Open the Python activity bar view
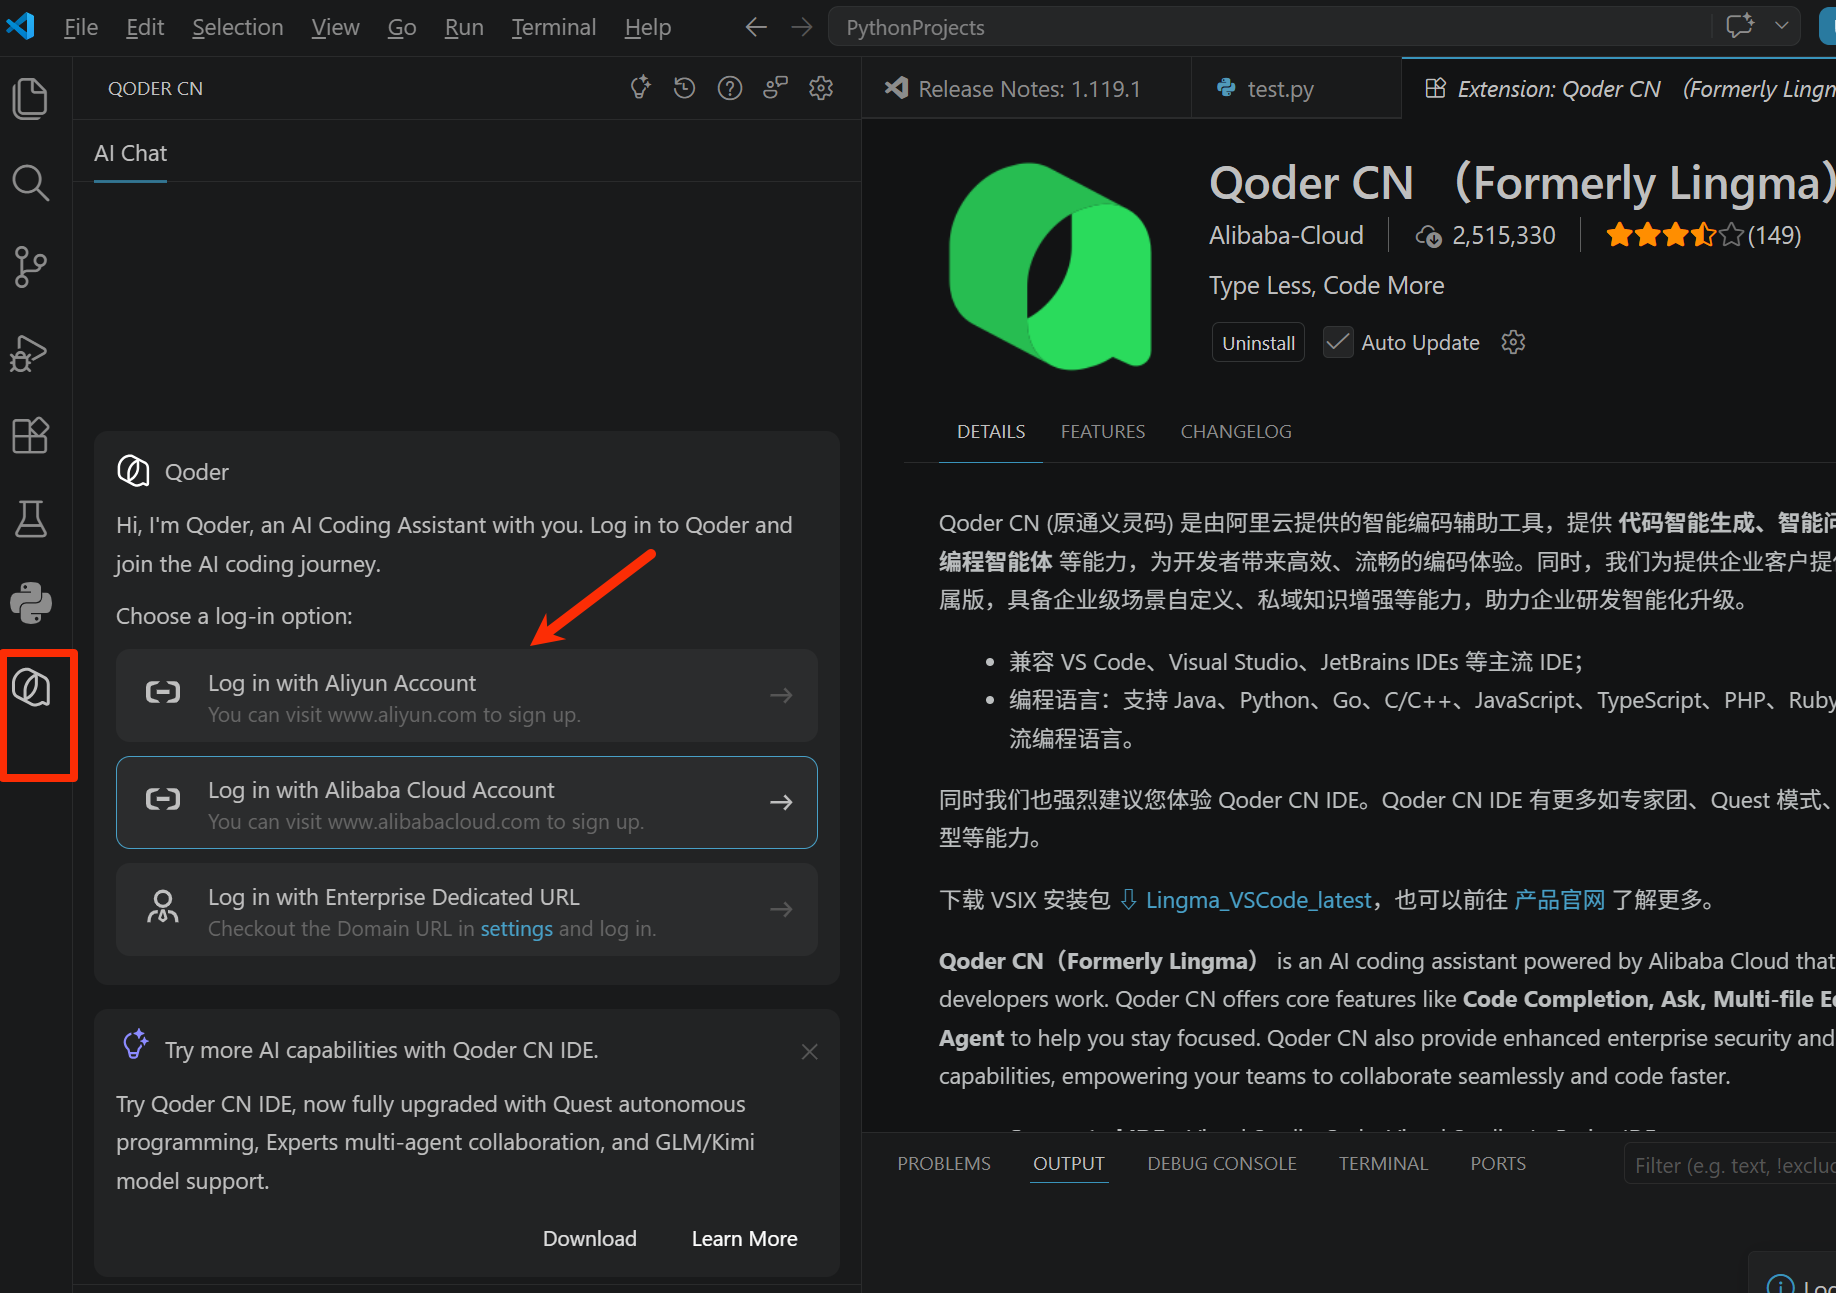 30,603
